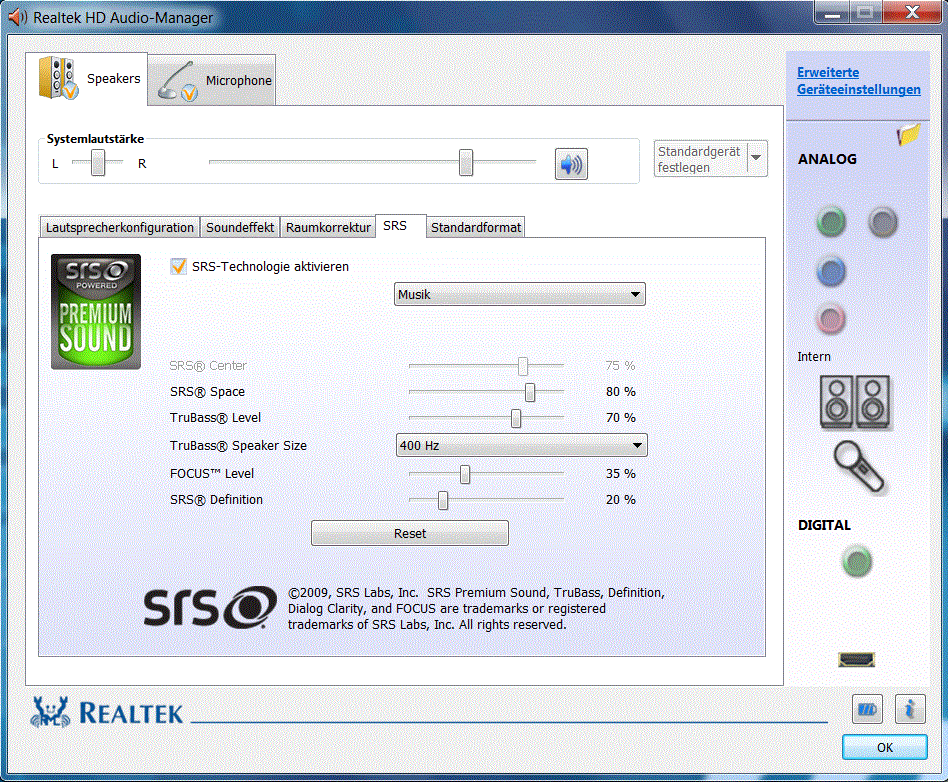This screenshot has width=948, height=782.
Task: Click the green analog audio jack
Action: (831, 222)
